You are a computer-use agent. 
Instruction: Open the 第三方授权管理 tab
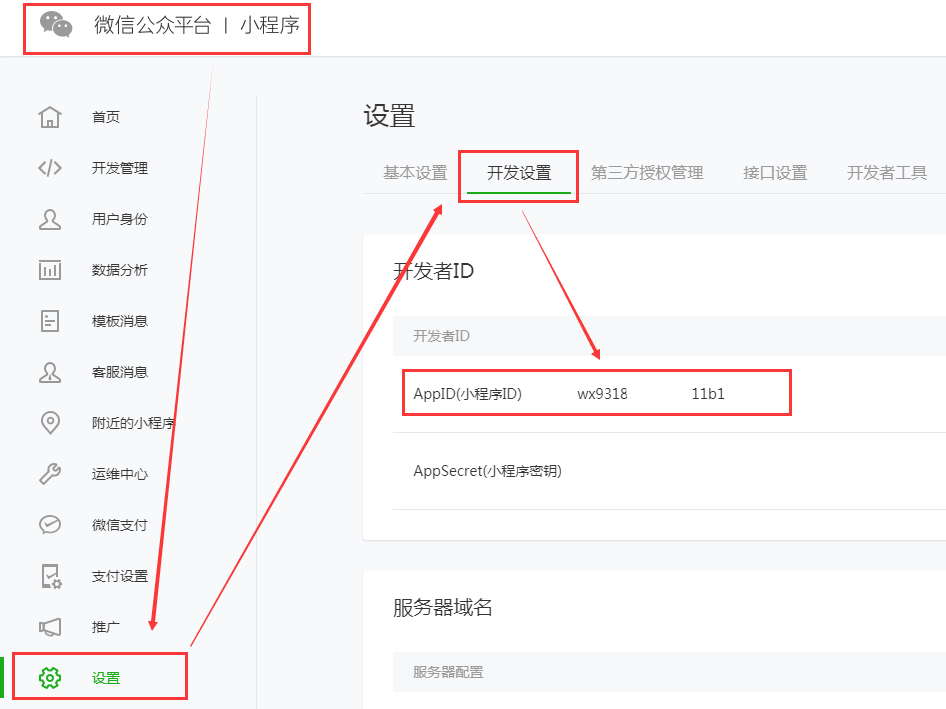coord(647,173)
